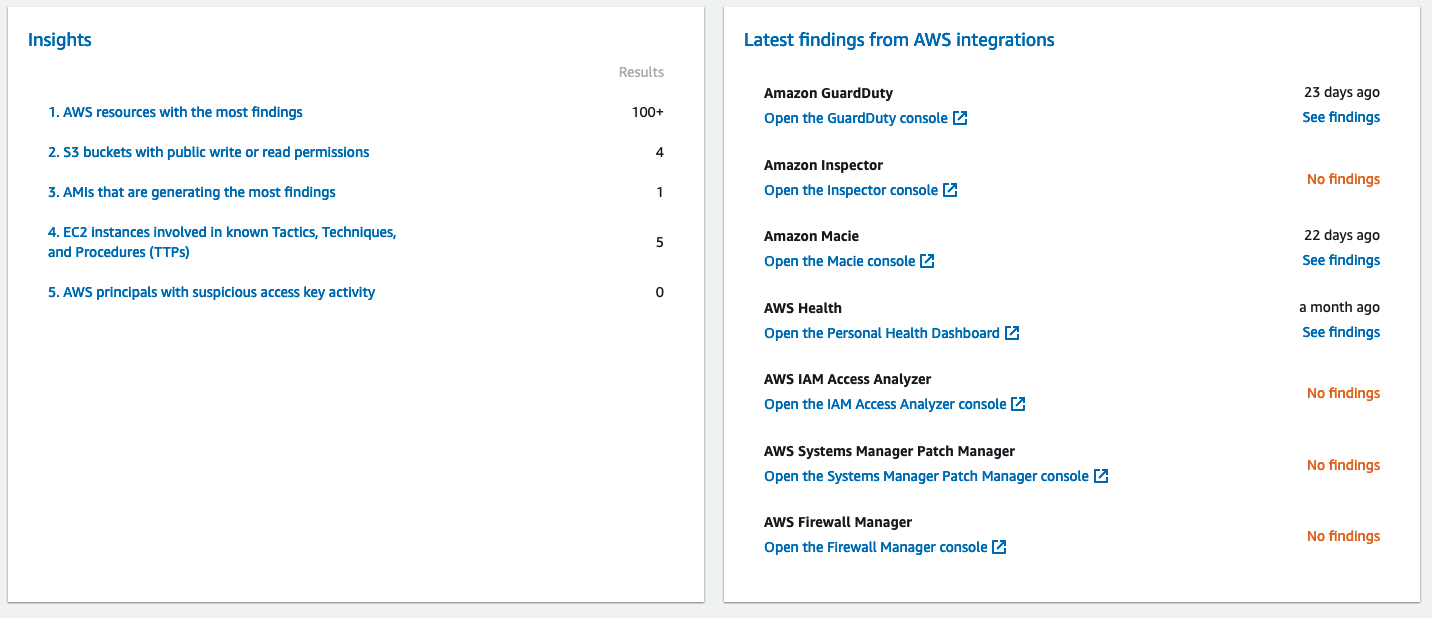Open the Systems Manager Patch Manager console link
This screenshot has height=618, width=1432.
pos(926,476)
